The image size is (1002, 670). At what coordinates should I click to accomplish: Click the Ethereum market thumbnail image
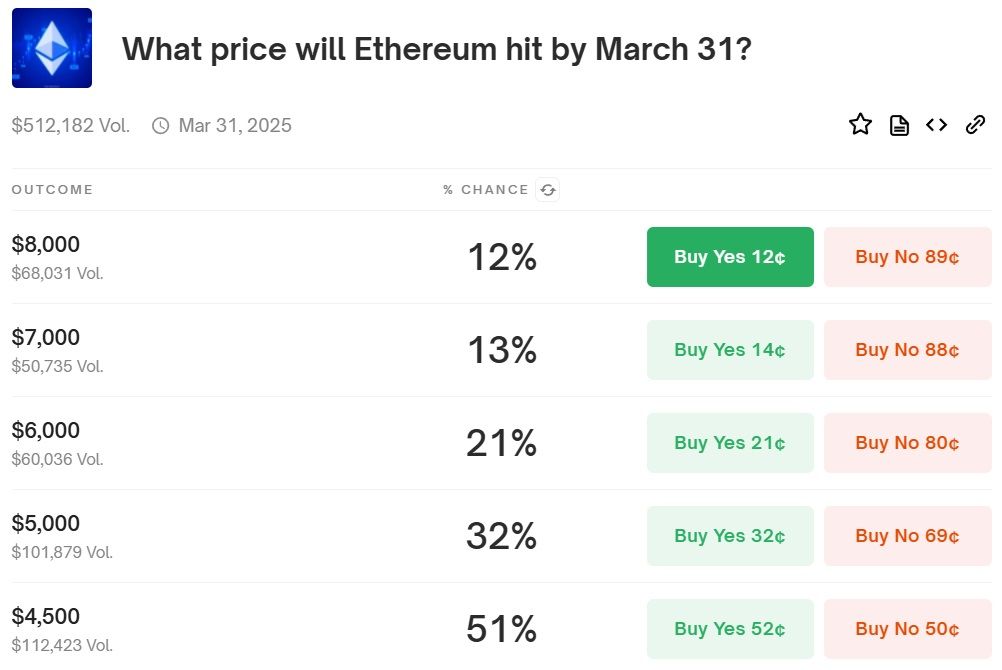52,48
